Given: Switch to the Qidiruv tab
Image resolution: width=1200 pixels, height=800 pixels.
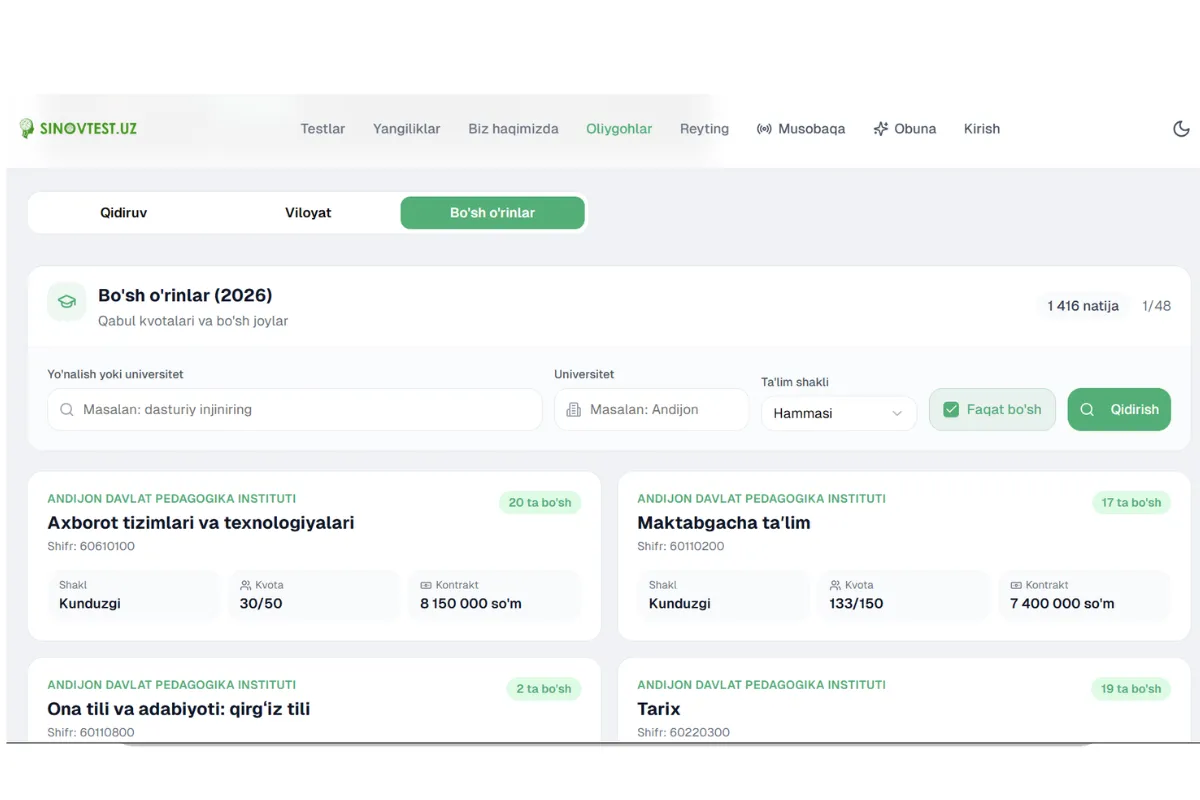Looking at the screenshot, I should pyautogui.click(x=124, y=213).
